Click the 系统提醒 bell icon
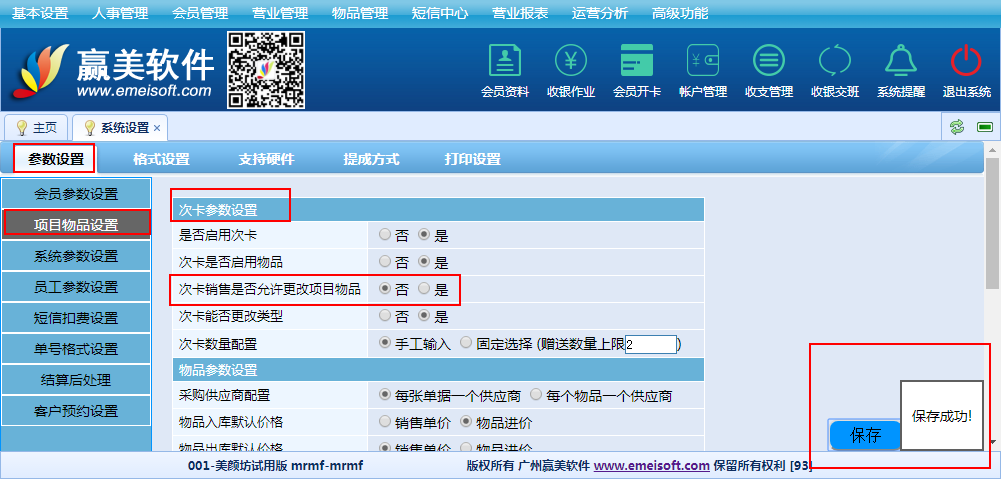The width and height of the screenshot is (1001, 479). point(901,62)
